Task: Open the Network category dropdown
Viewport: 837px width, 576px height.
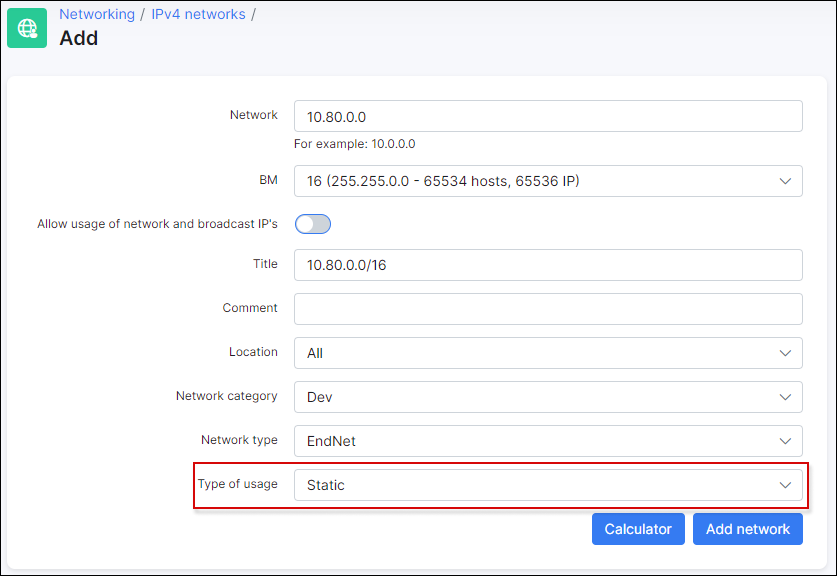Action: (547, 397)
